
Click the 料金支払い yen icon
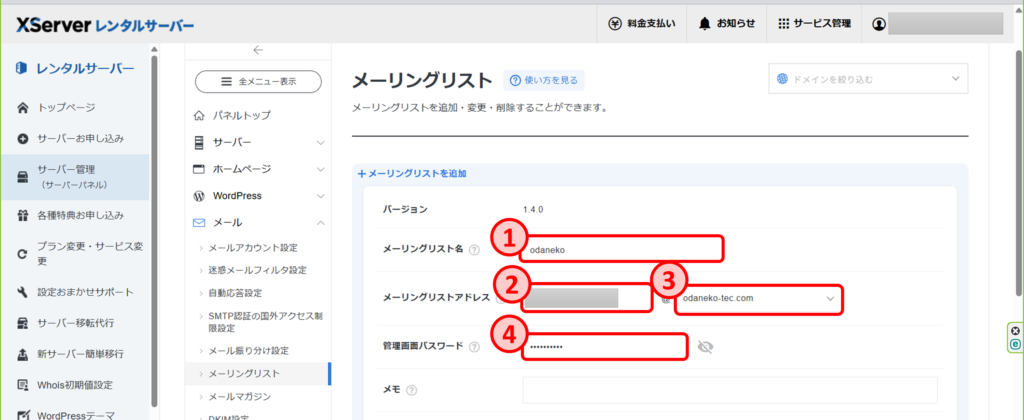coord(616,23)
